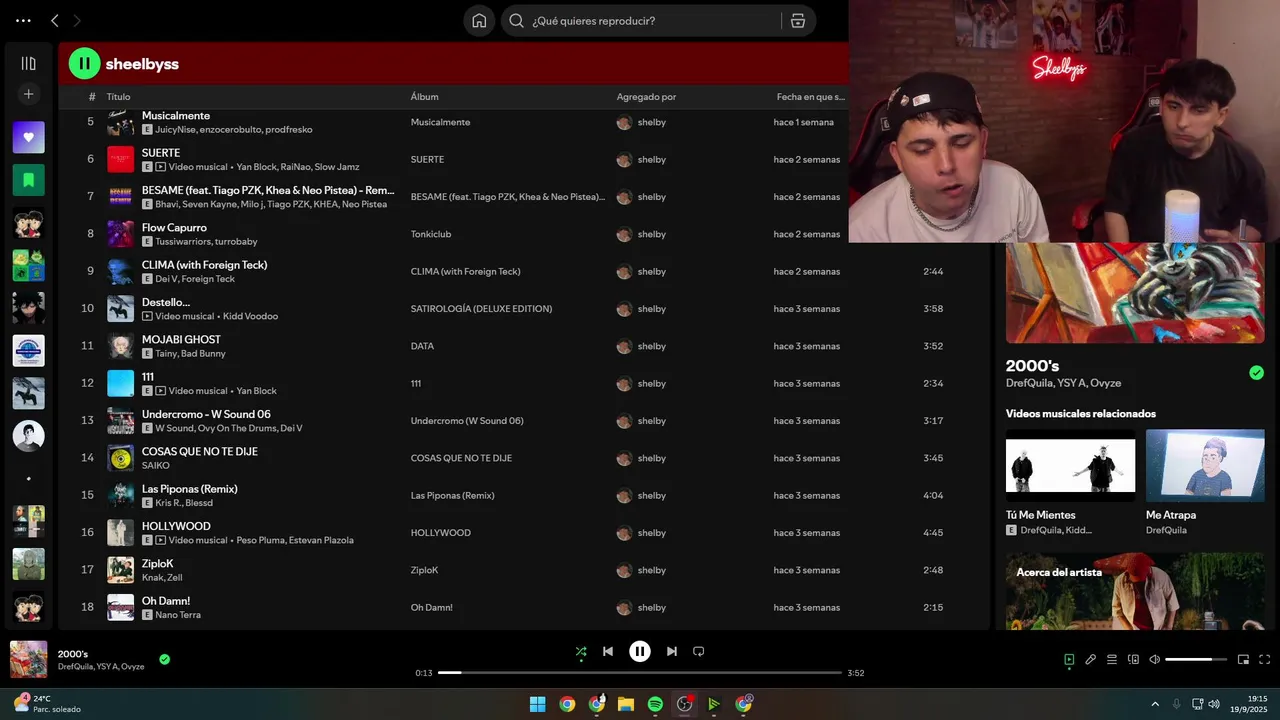Skip to the previous track
This screenshot has width=1280, height=720.
[x=608, y=651]
